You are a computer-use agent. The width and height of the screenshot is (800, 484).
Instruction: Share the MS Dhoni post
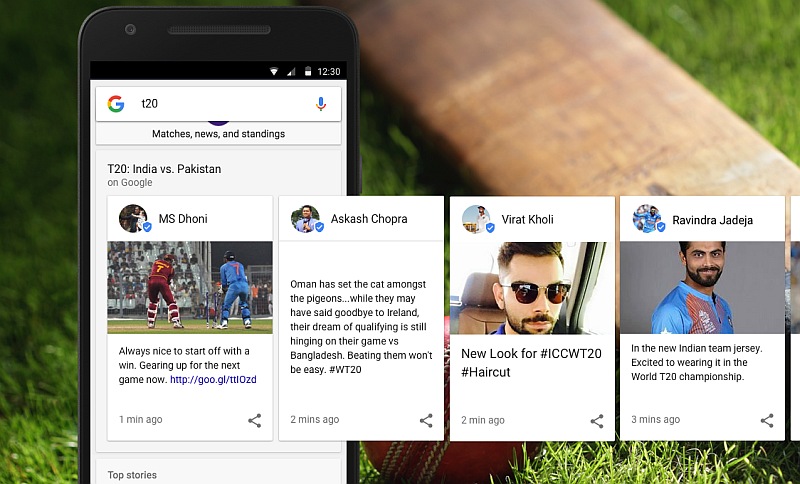point(255,420)
